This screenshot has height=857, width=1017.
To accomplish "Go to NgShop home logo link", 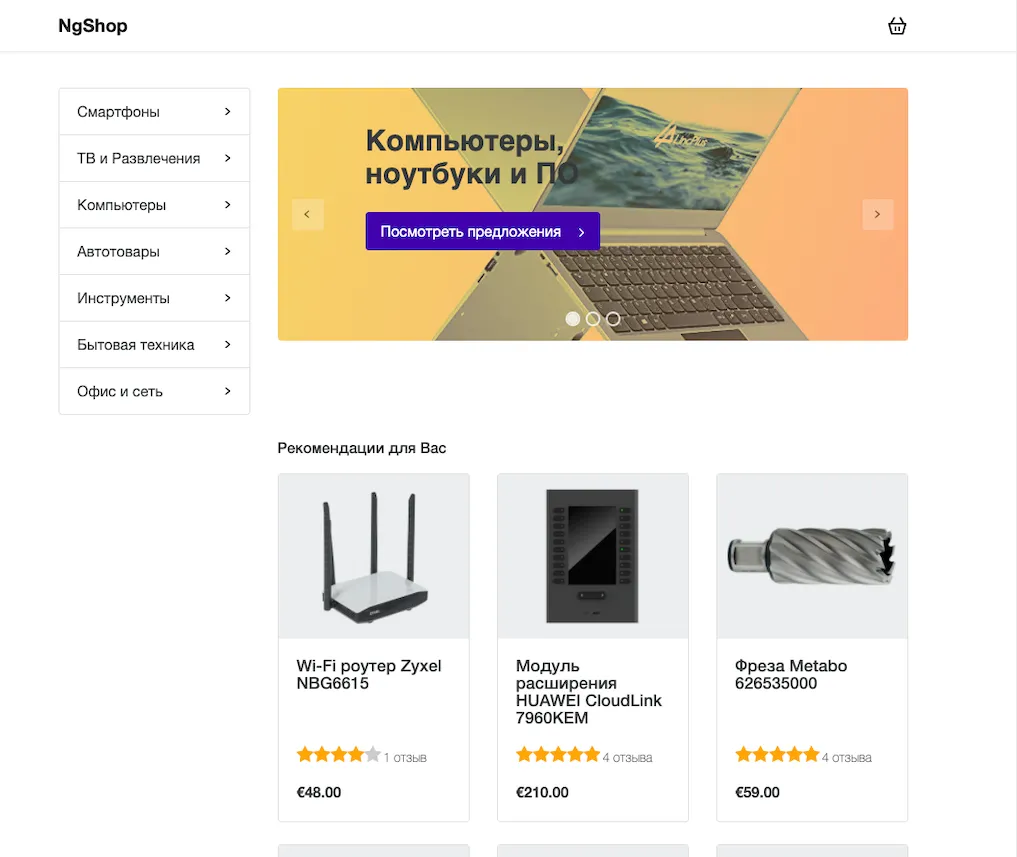I will 93,26.
